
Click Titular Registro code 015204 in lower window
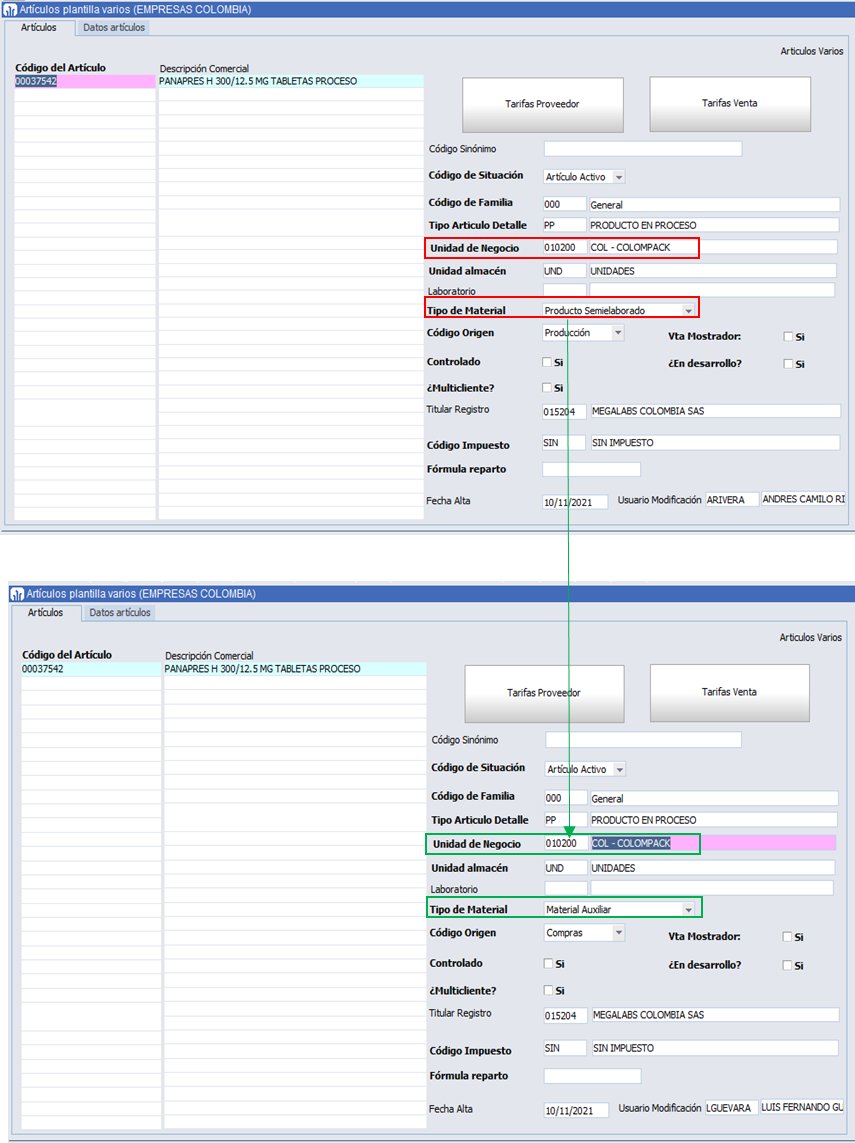[x=566, y=1016]
